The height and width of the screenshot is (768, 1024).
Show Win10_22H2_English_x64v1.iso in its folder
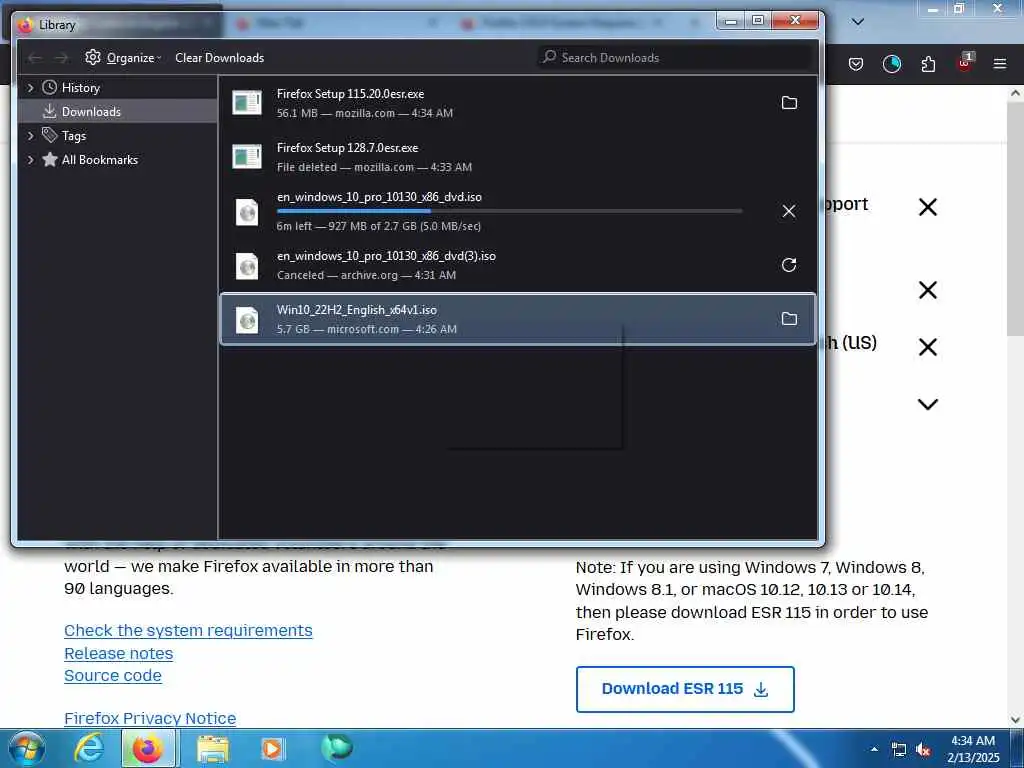point(789,319)
